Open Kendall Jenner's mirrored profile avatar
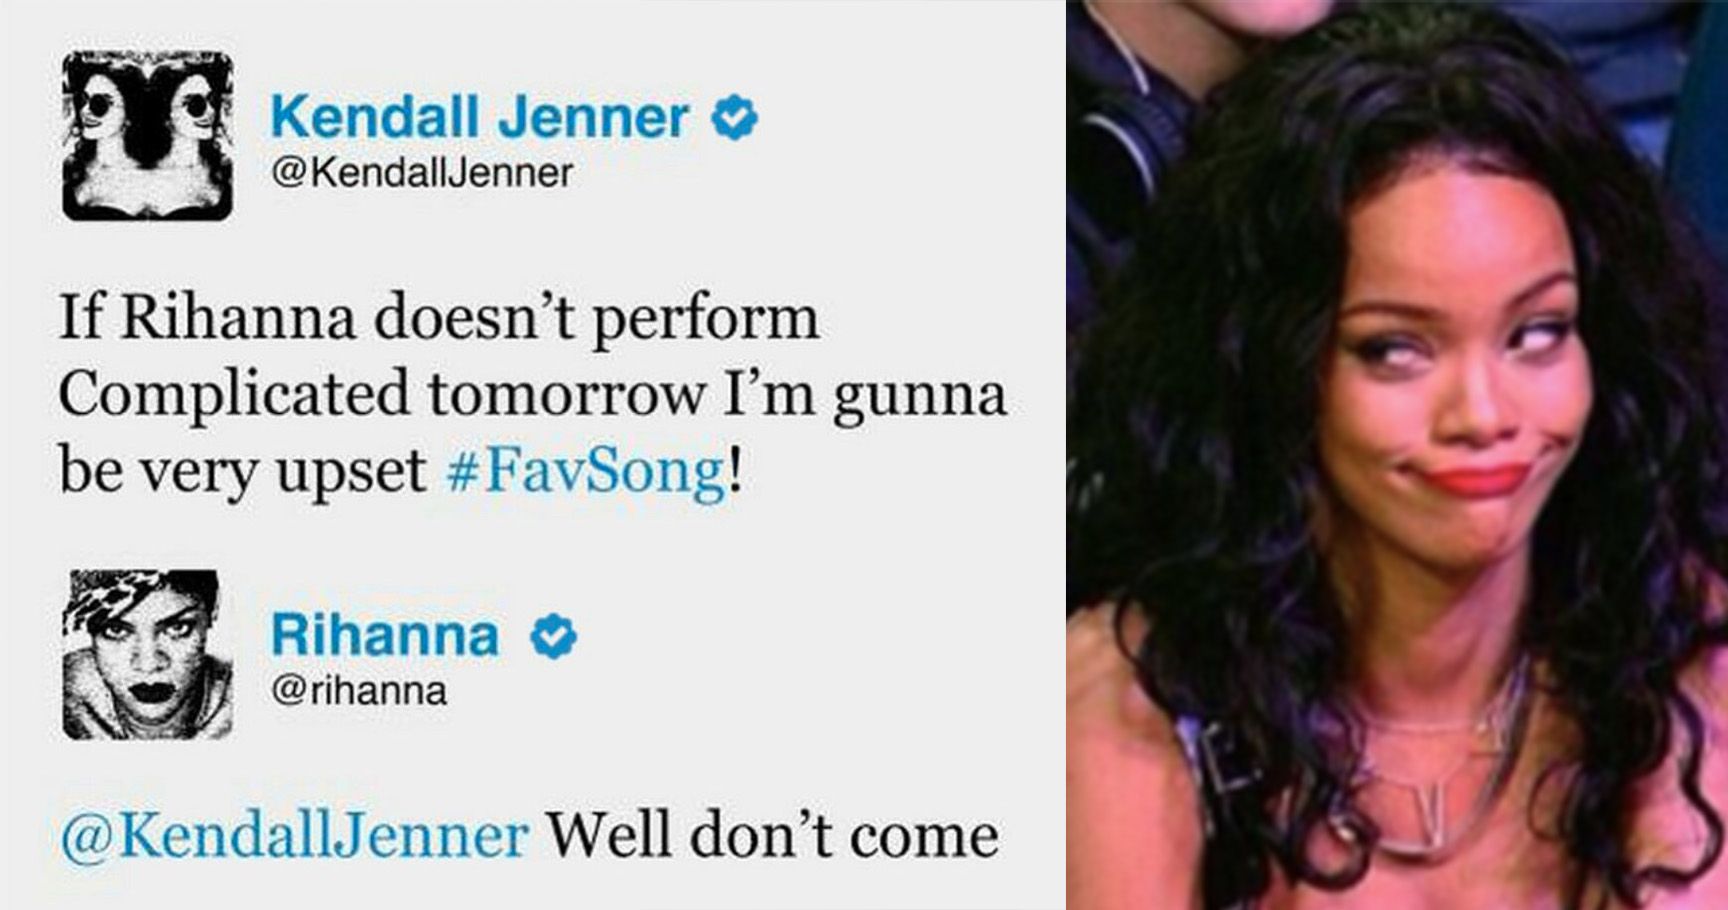The image size is (1728, 910). [x=148, y=136]
